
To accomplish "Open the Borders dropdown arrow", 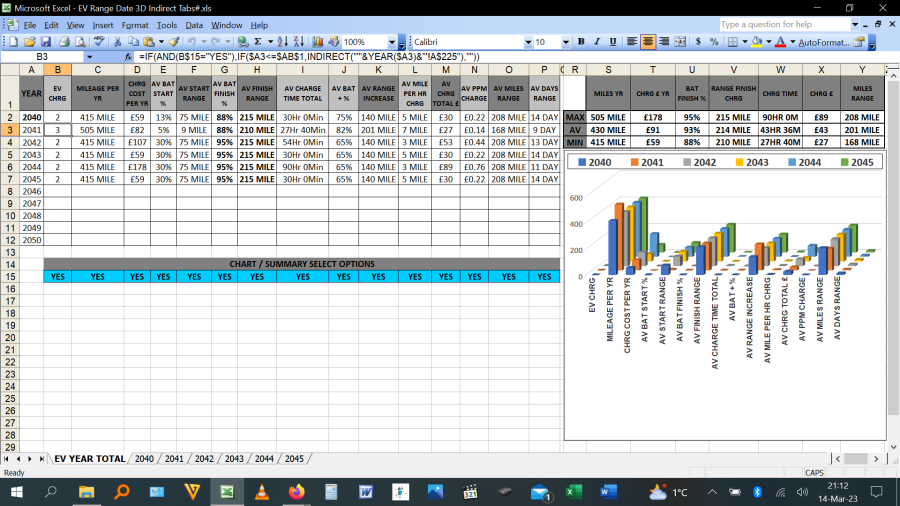I will (744, 42).
